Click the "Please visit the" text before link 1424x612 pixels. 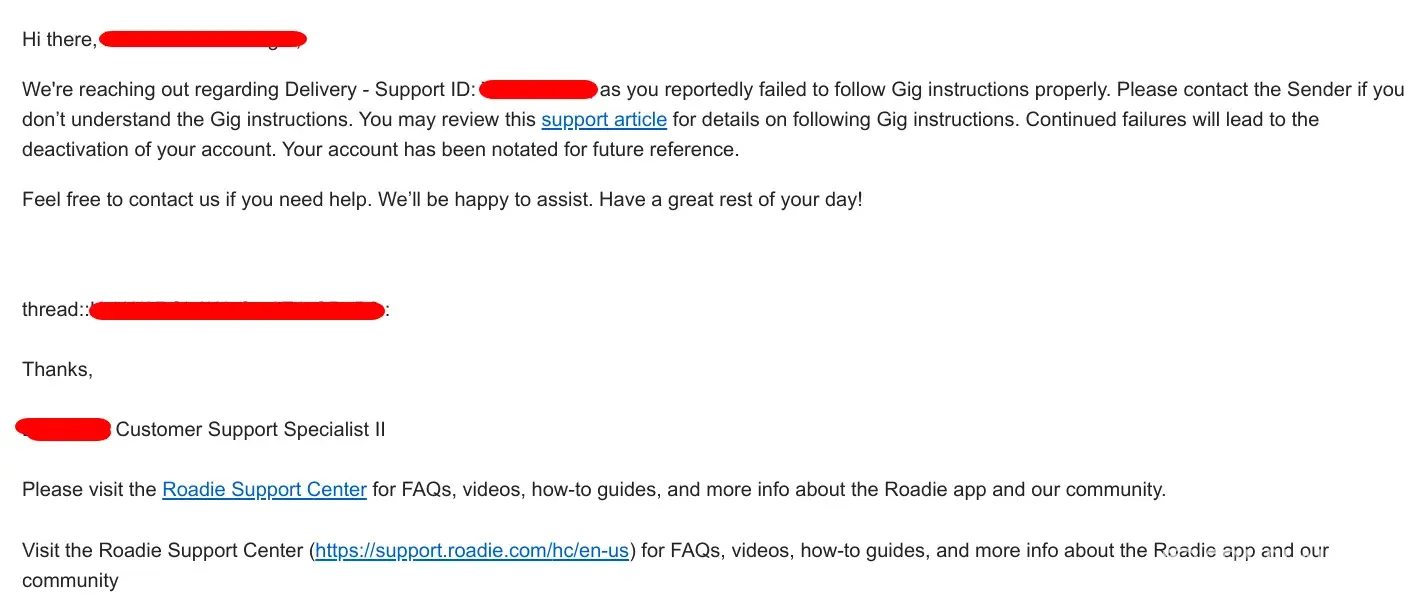(89, 490)
